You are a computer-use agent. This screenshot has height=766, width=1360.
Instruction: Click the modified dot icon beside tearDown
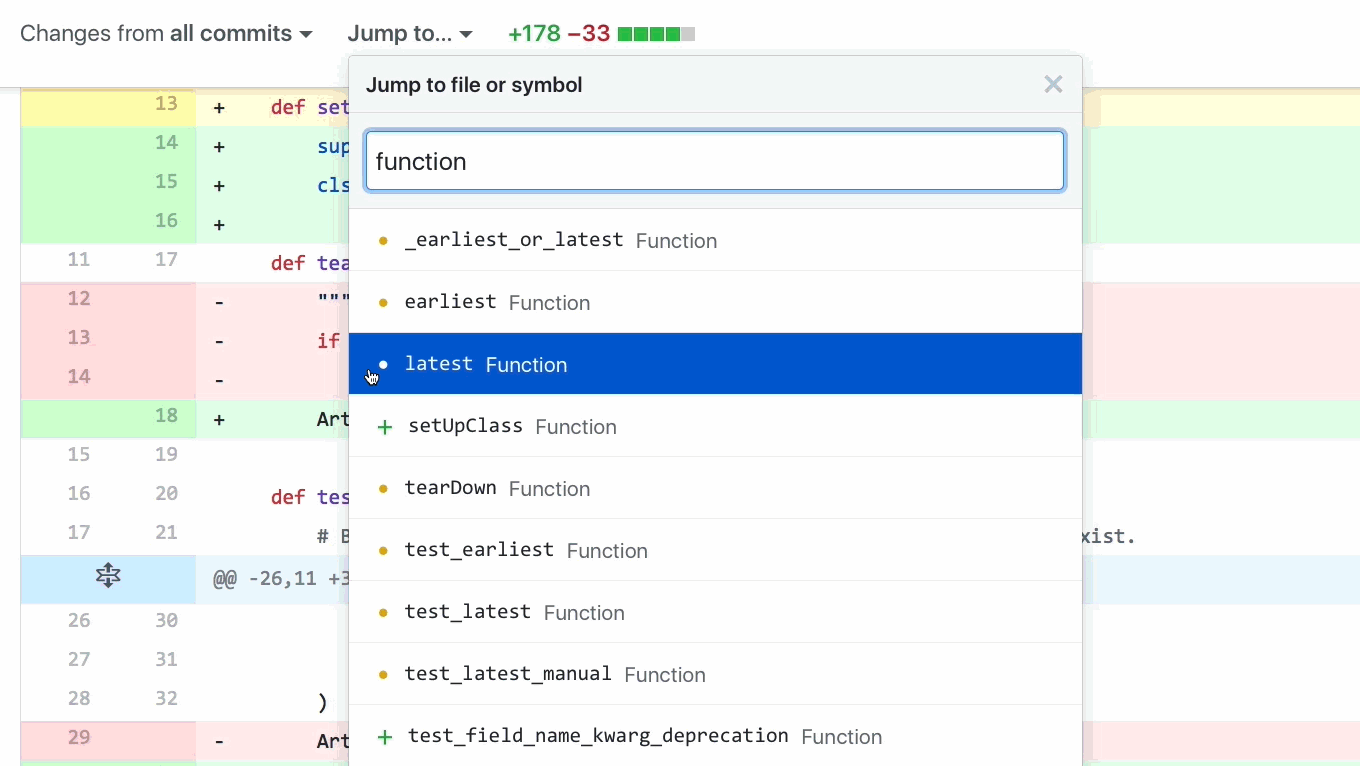(383, 489)
